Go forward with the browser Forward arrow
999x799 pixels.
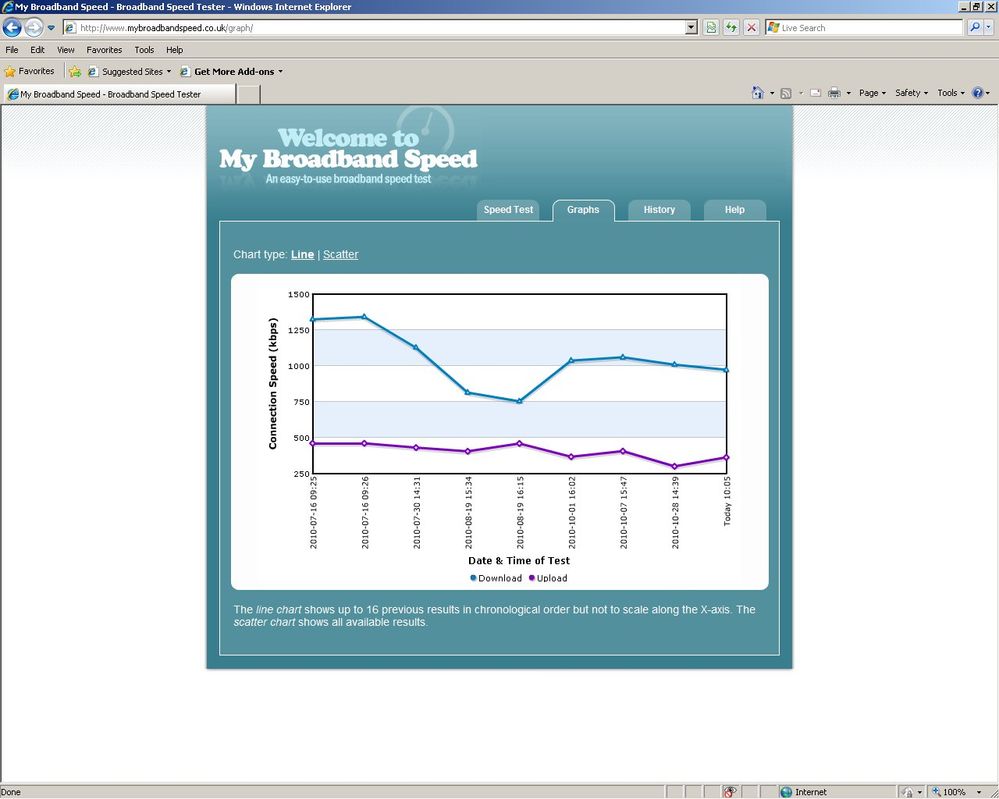(x=34, y=27)
